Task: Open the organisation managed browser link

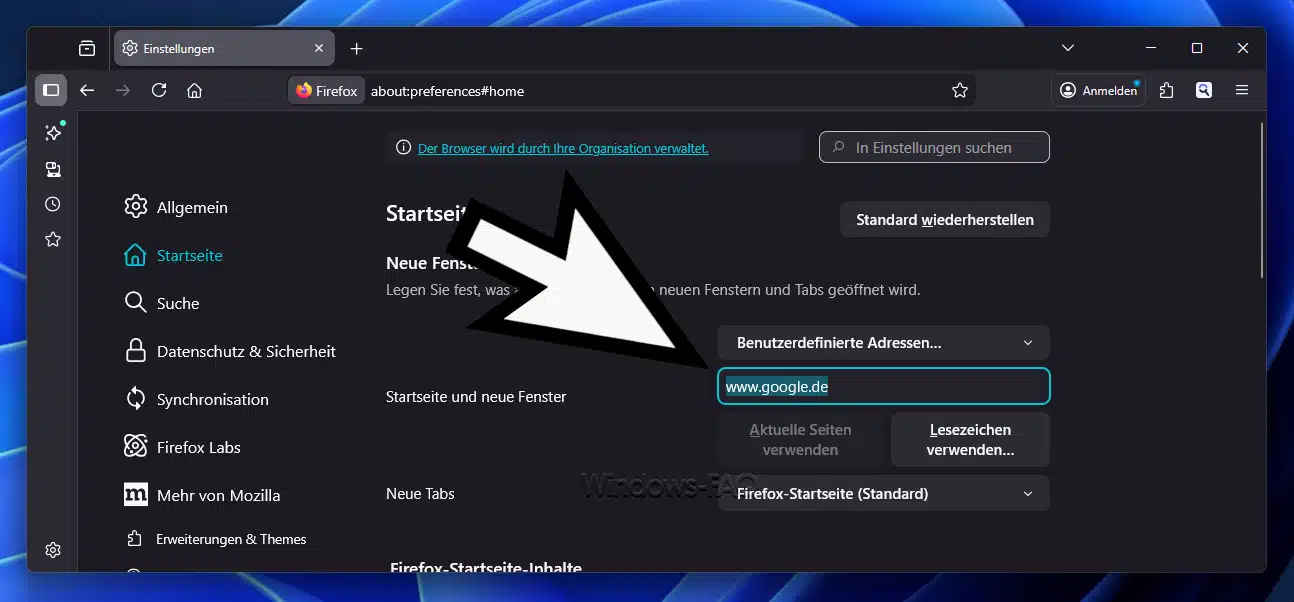Action: tap(563, 148)
